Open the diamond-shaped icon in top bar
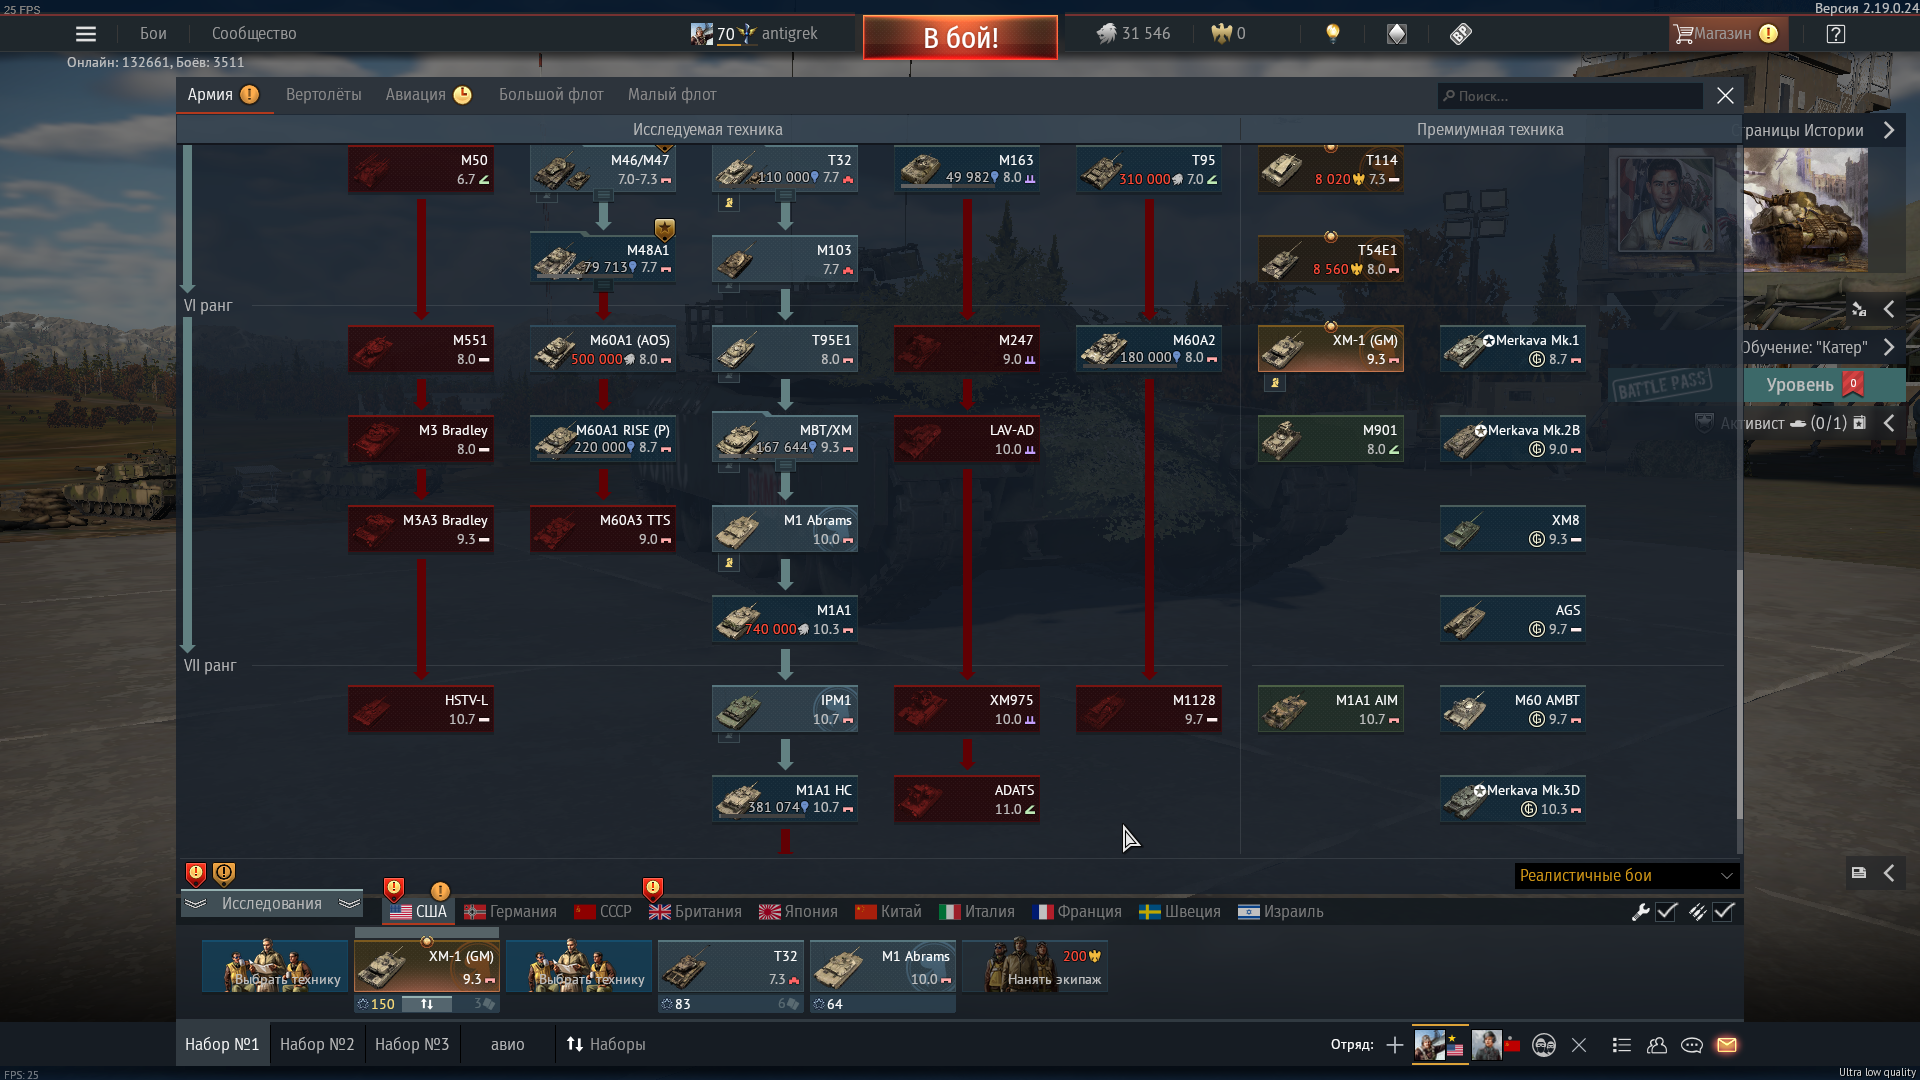Screen dimensions: 1920x1080 tap(1397, 34)
